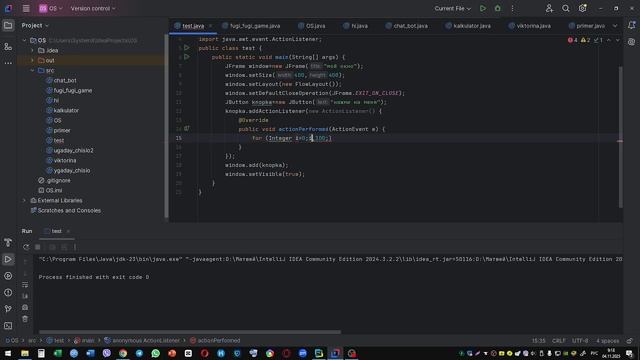Viewport: 640px width, 360px height.
Task: Expand External Libraries node
Action: [24, 200]
